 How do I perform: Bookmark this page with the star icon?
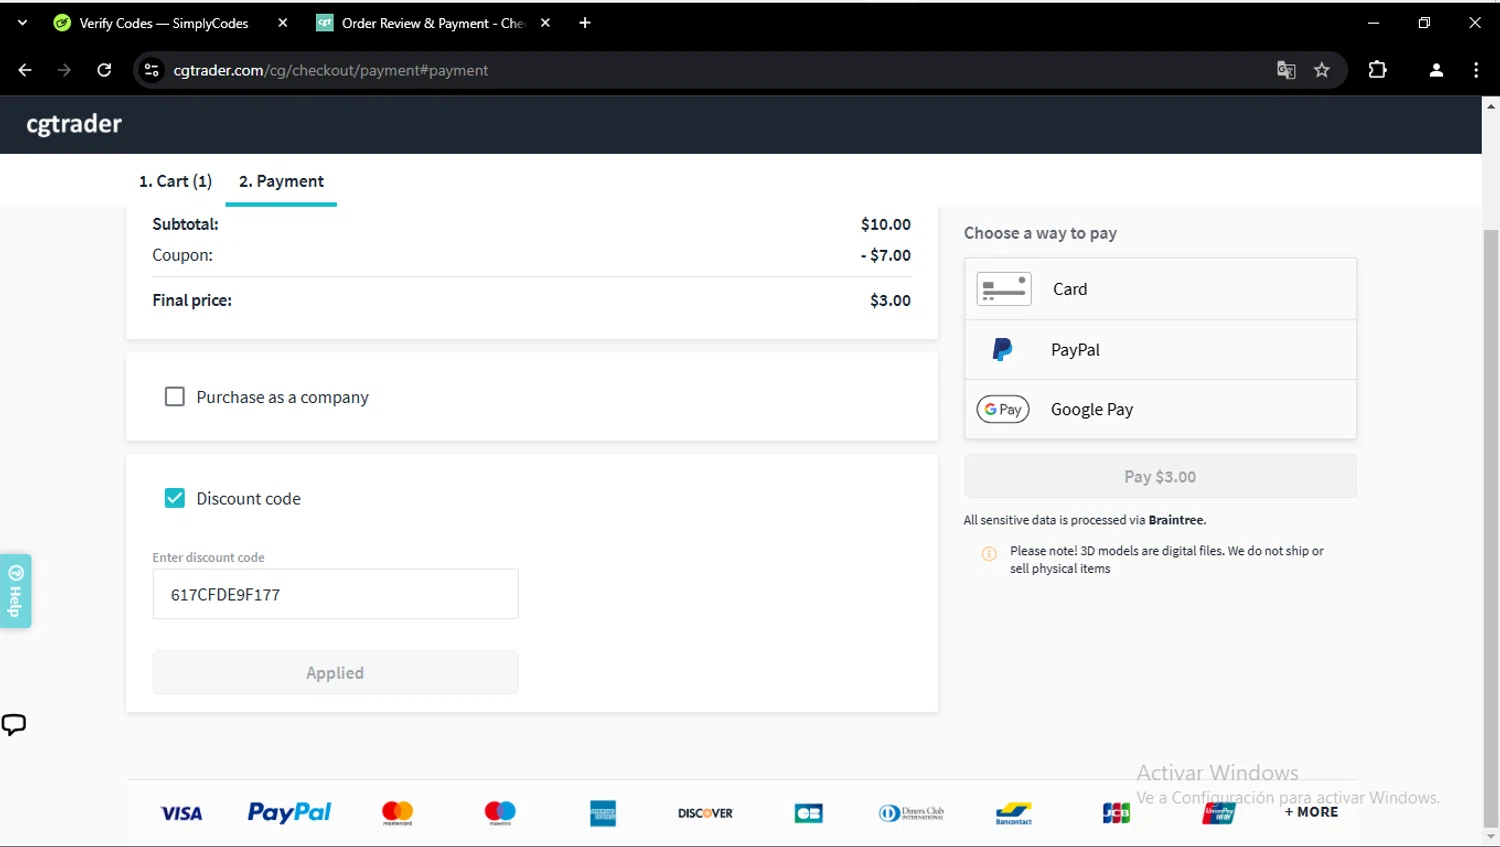point(1322,70)
